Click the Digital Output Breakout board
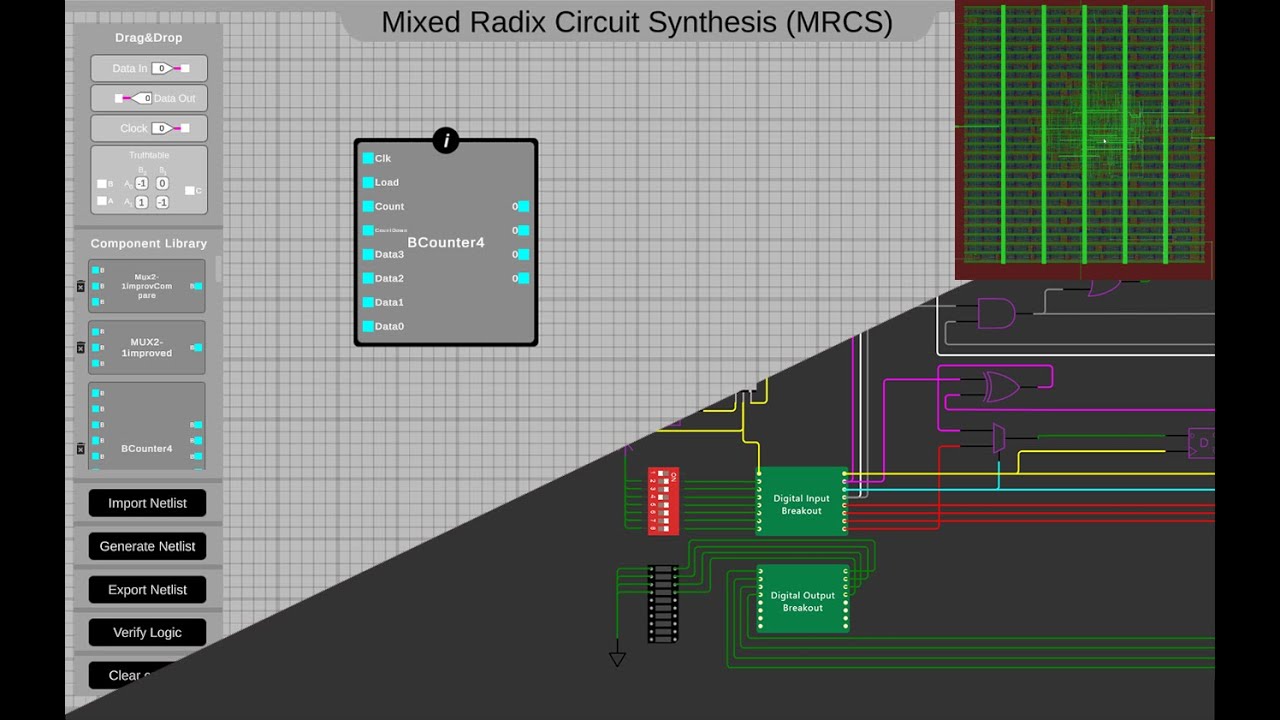The image size is (1280, 720). [x=802, y=599]
